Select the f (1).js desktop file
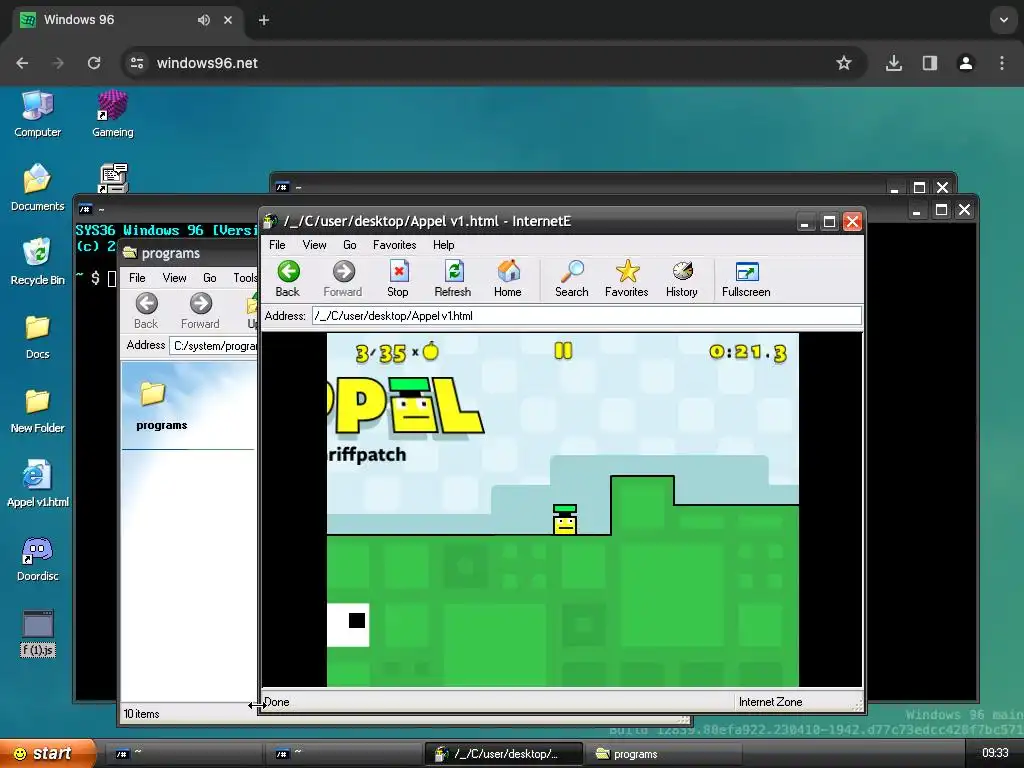This screenshot has width=1024, height=768. (x=38, y=633)
